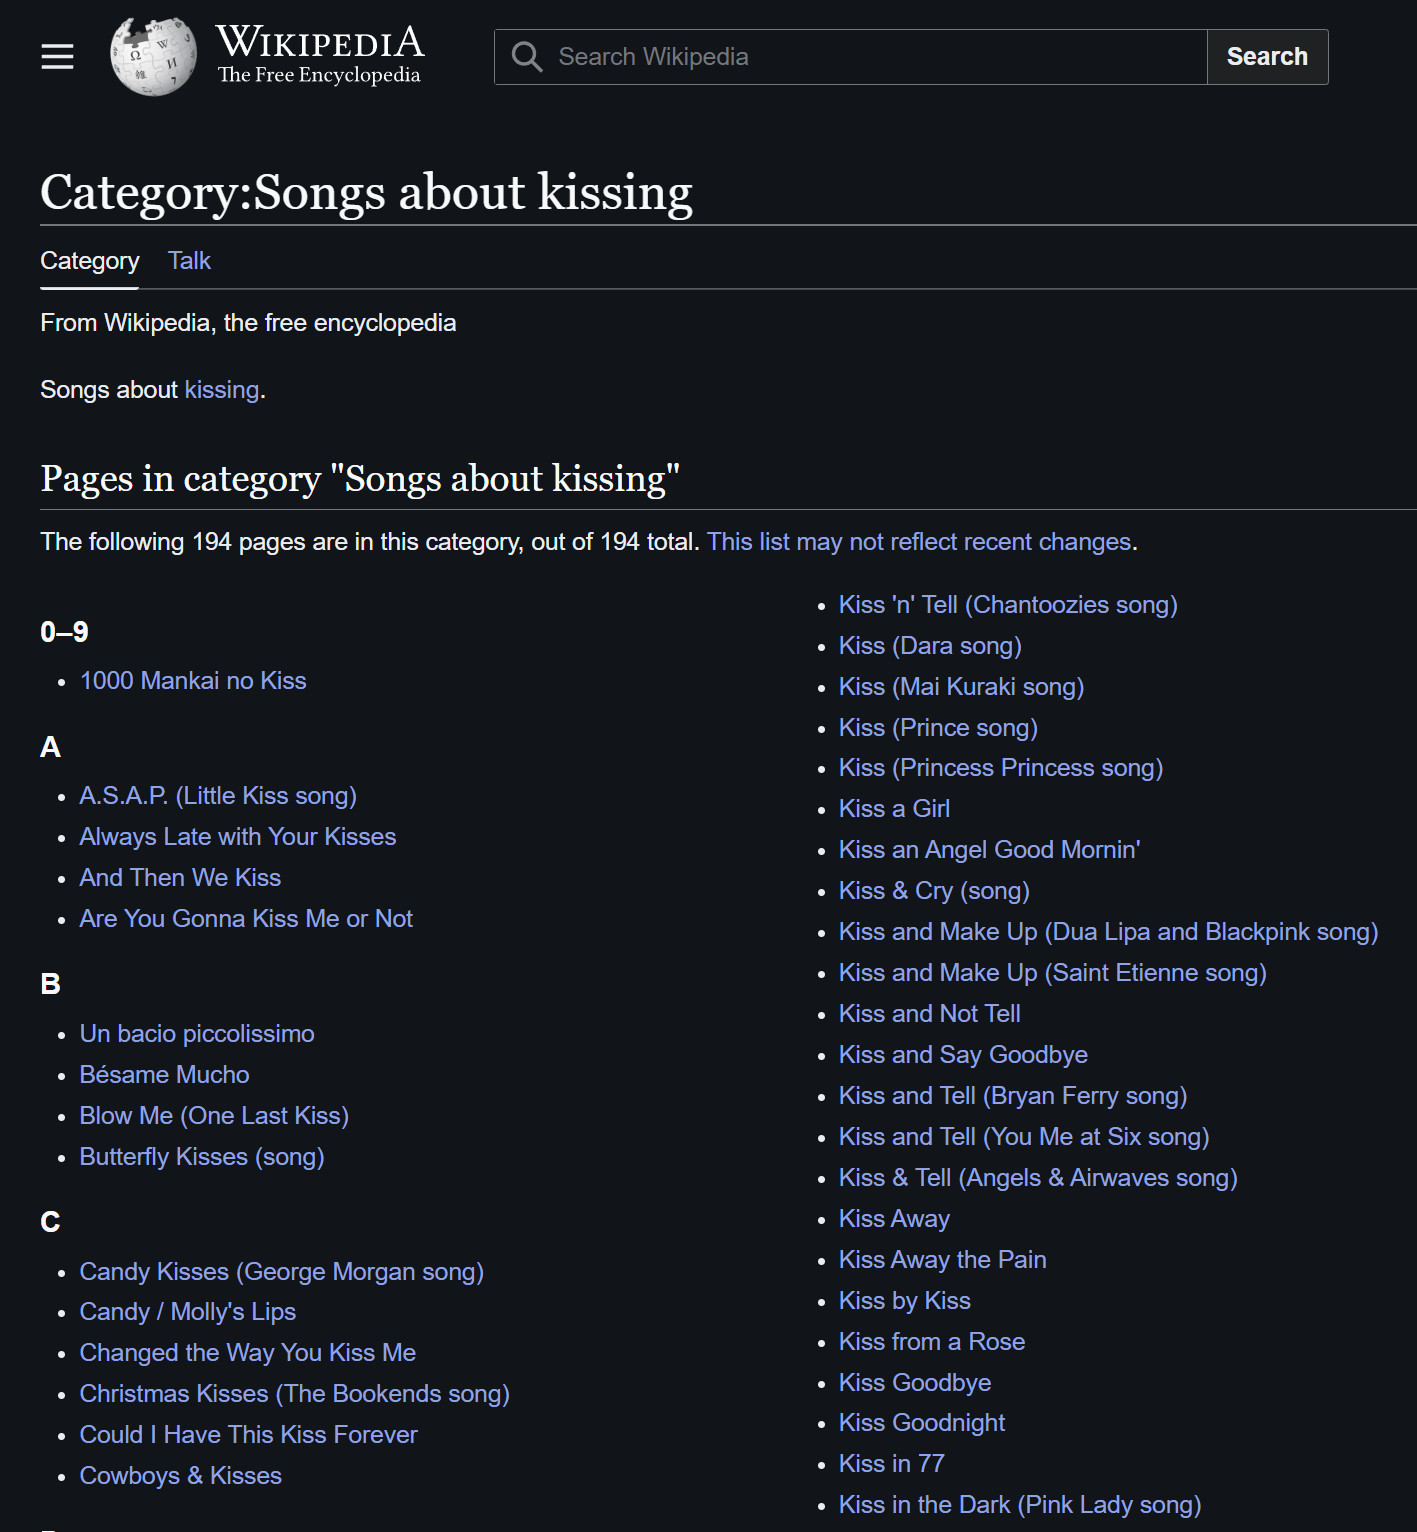Select the Category tab
The width and height of the screenshot is (1417, 1532).
coord(90,261)
